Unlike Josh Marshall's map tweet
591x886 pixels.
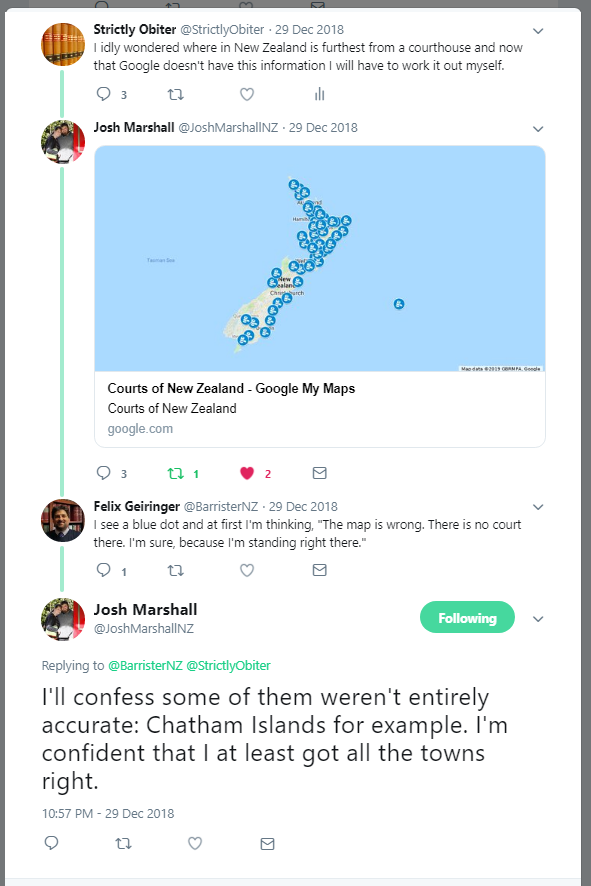coord(247,473)
